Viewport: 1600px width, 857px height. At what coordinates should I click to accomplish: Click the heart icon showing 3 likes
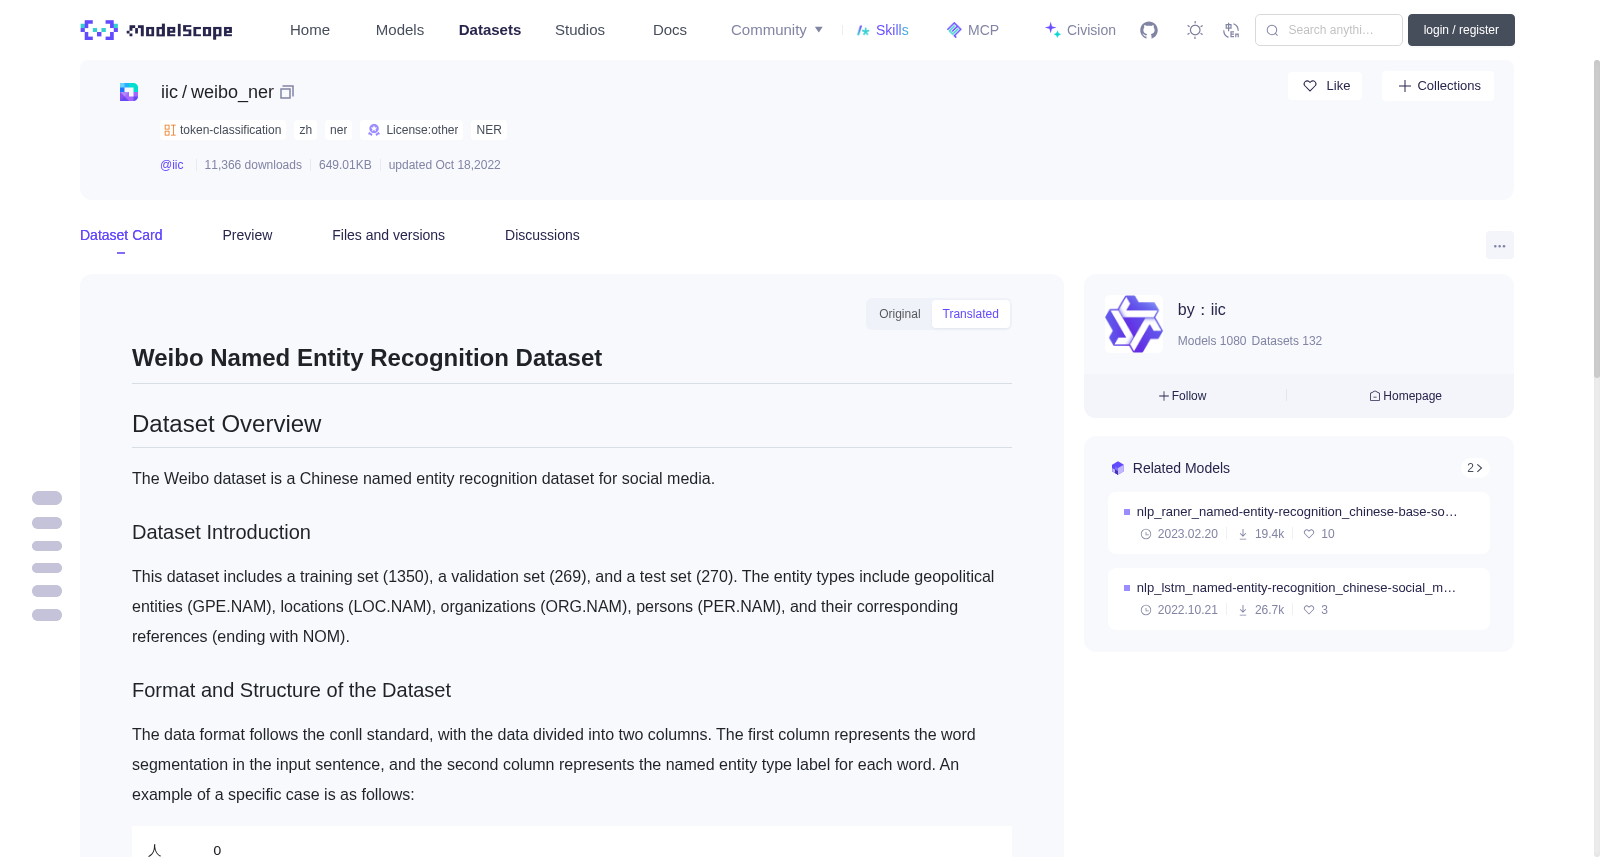click(x=1309, y=610)
